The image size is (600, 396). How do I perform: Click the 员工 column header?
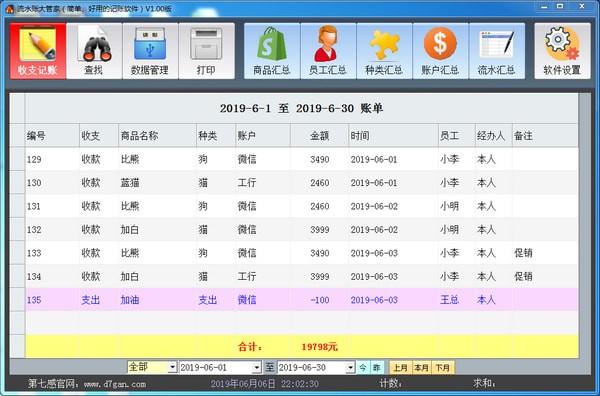click(x=457, y=135)
